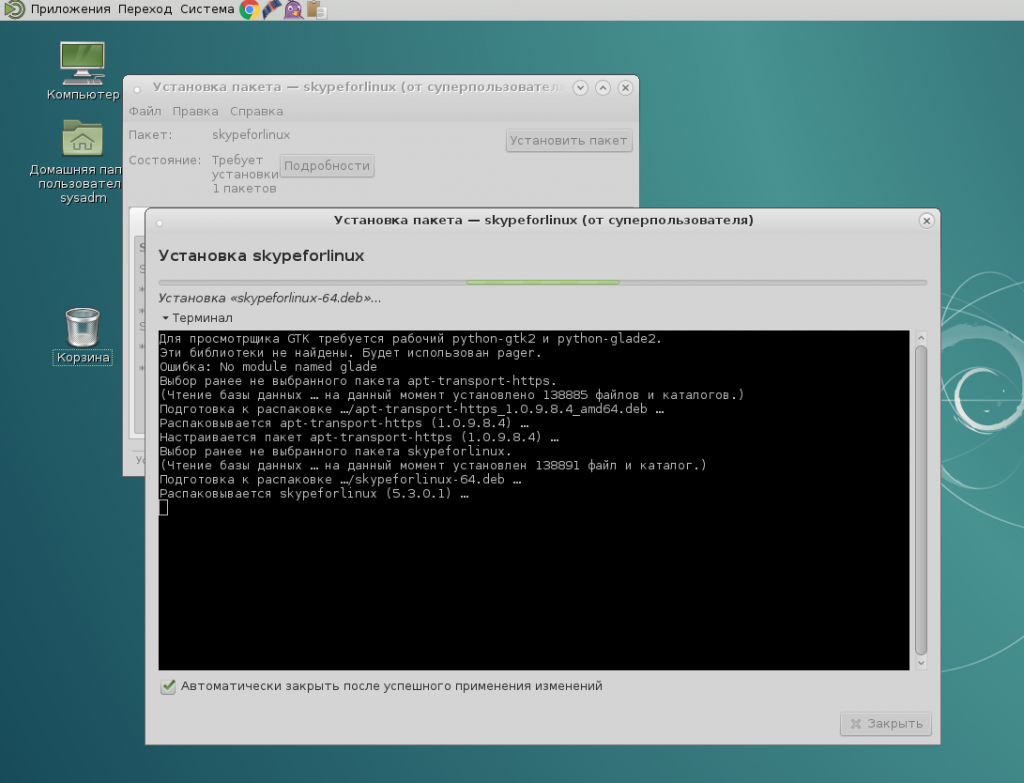Click the Установить пакет button

coord(569,140)
